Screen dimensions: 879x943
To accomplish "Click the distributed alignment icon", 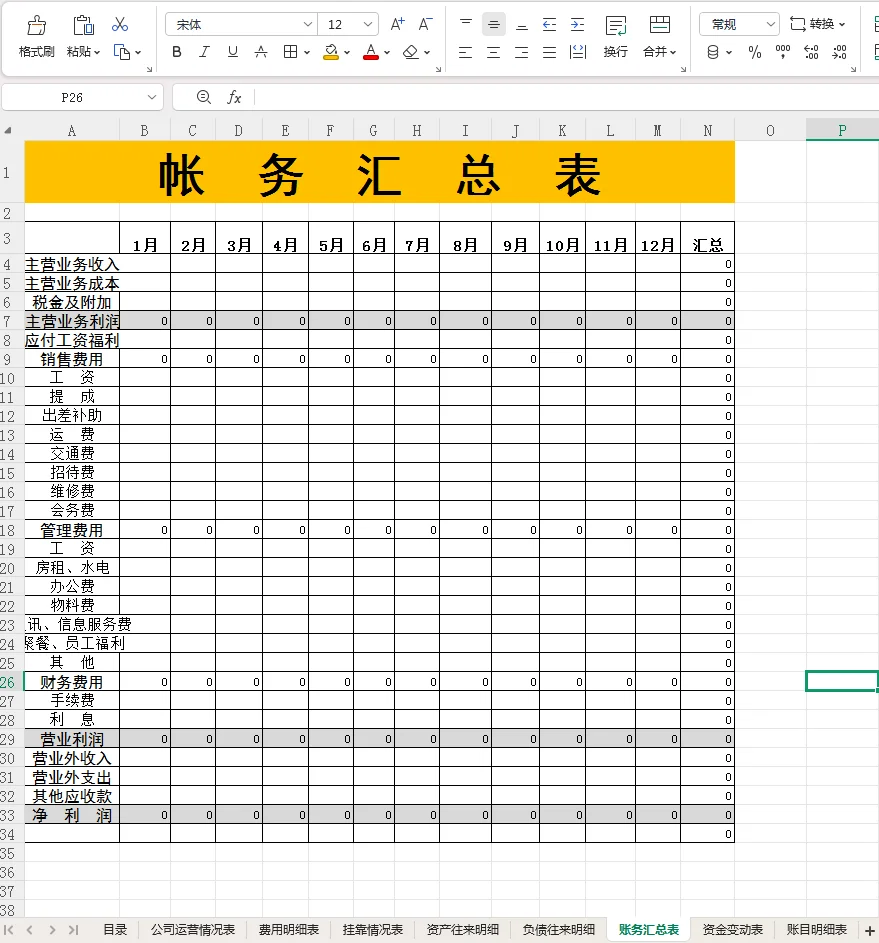I will (x=578, y=52).
